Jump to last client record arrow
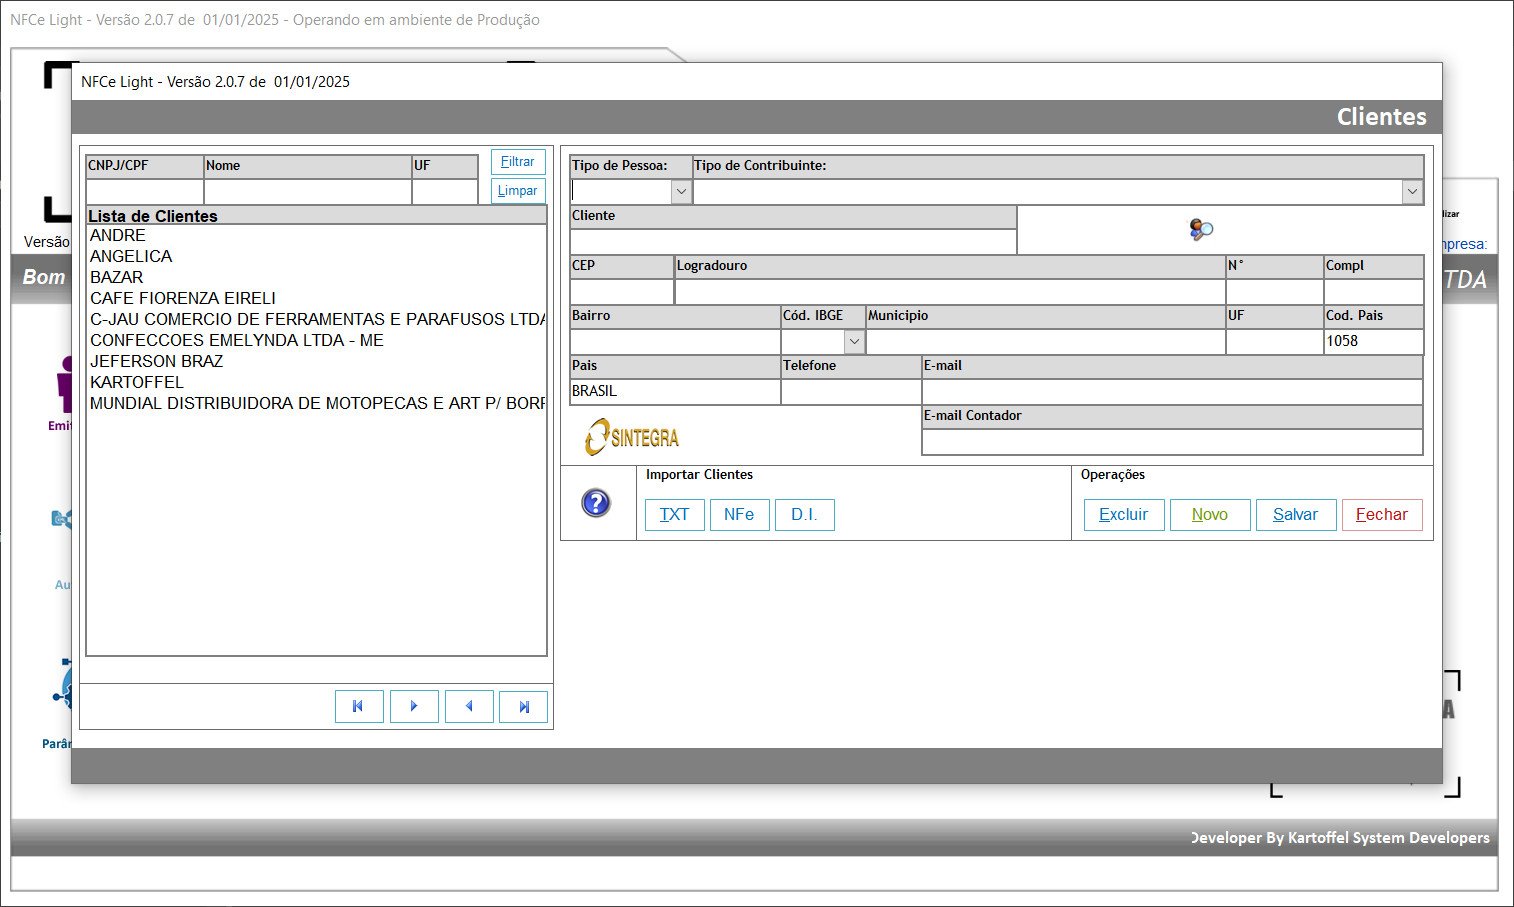The width and height of the screenshot is (1514, 907). pyautogui.click(x=523, y=706)
